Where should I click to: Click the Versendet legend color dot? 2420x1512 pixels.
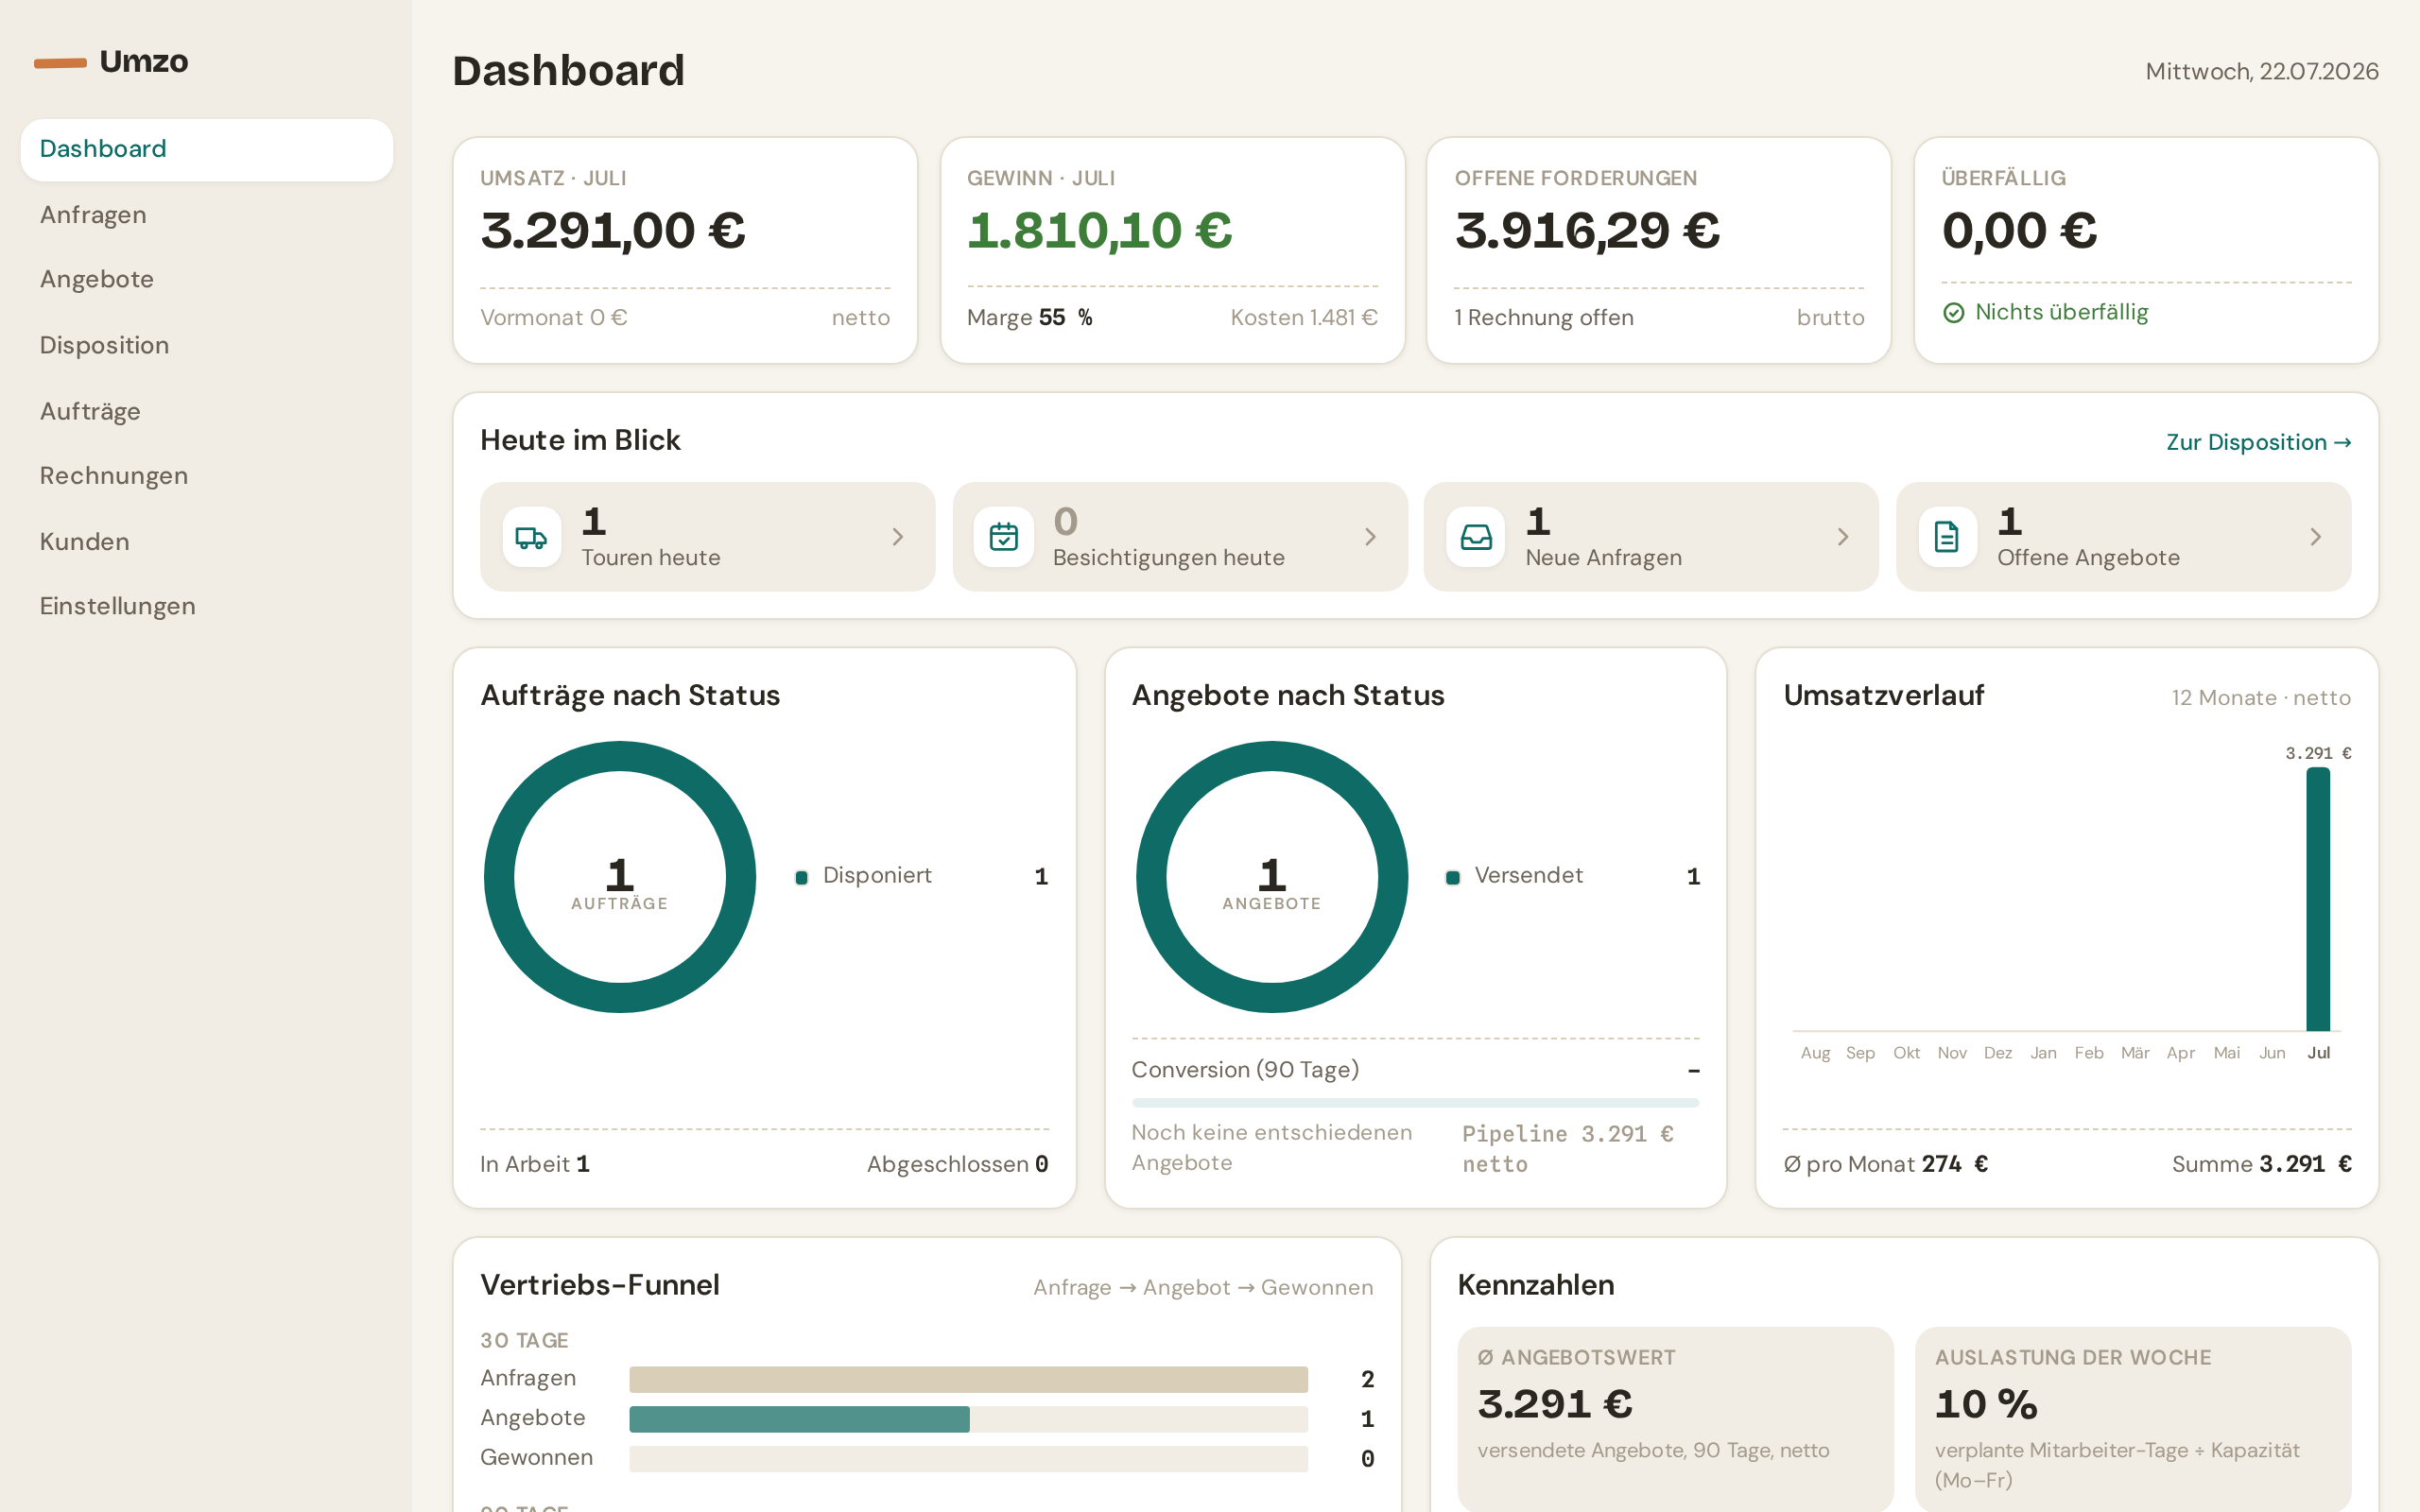tap(1453, 877)
